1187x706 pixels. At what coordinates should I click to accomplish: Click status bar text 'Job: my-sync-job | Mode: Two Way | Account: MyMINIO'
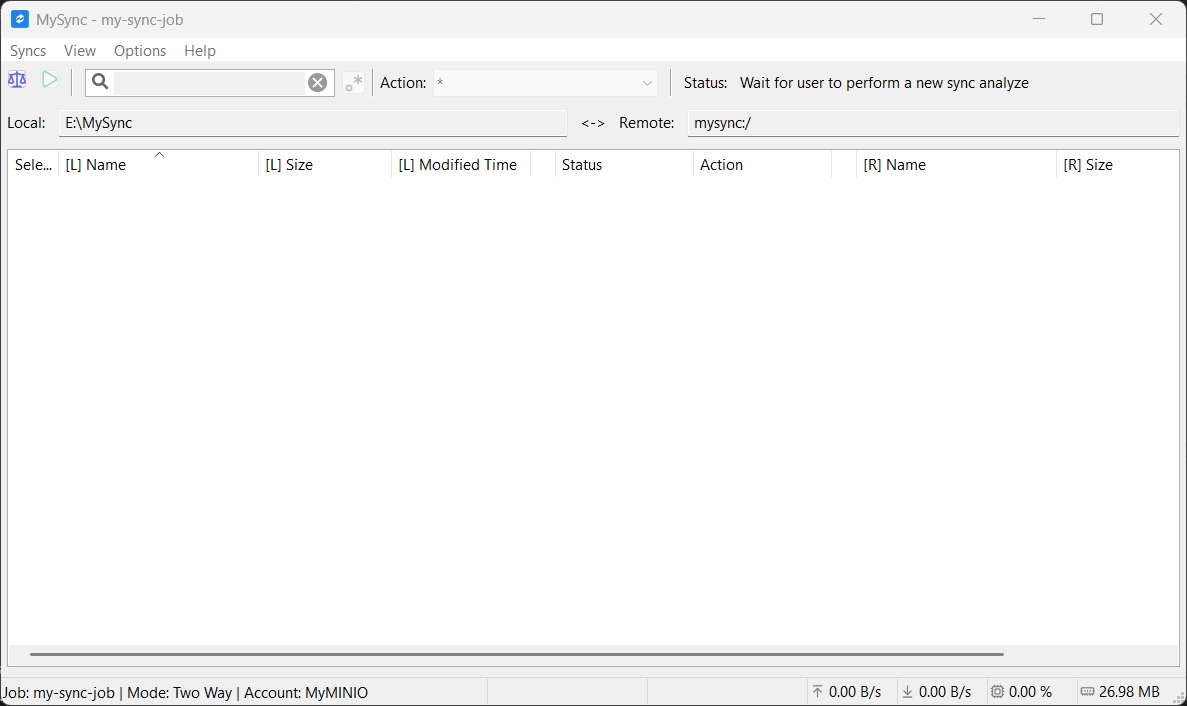pyautogui.click(x=185, y=692)
